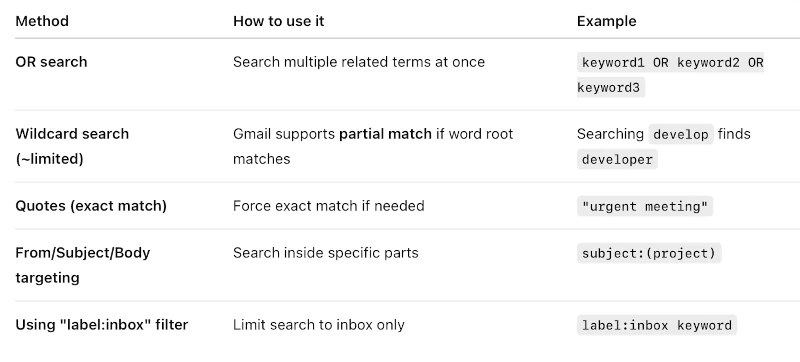Click Force exact match if needed text
Screen dimensions: 800x362
(x=329, y=206)
